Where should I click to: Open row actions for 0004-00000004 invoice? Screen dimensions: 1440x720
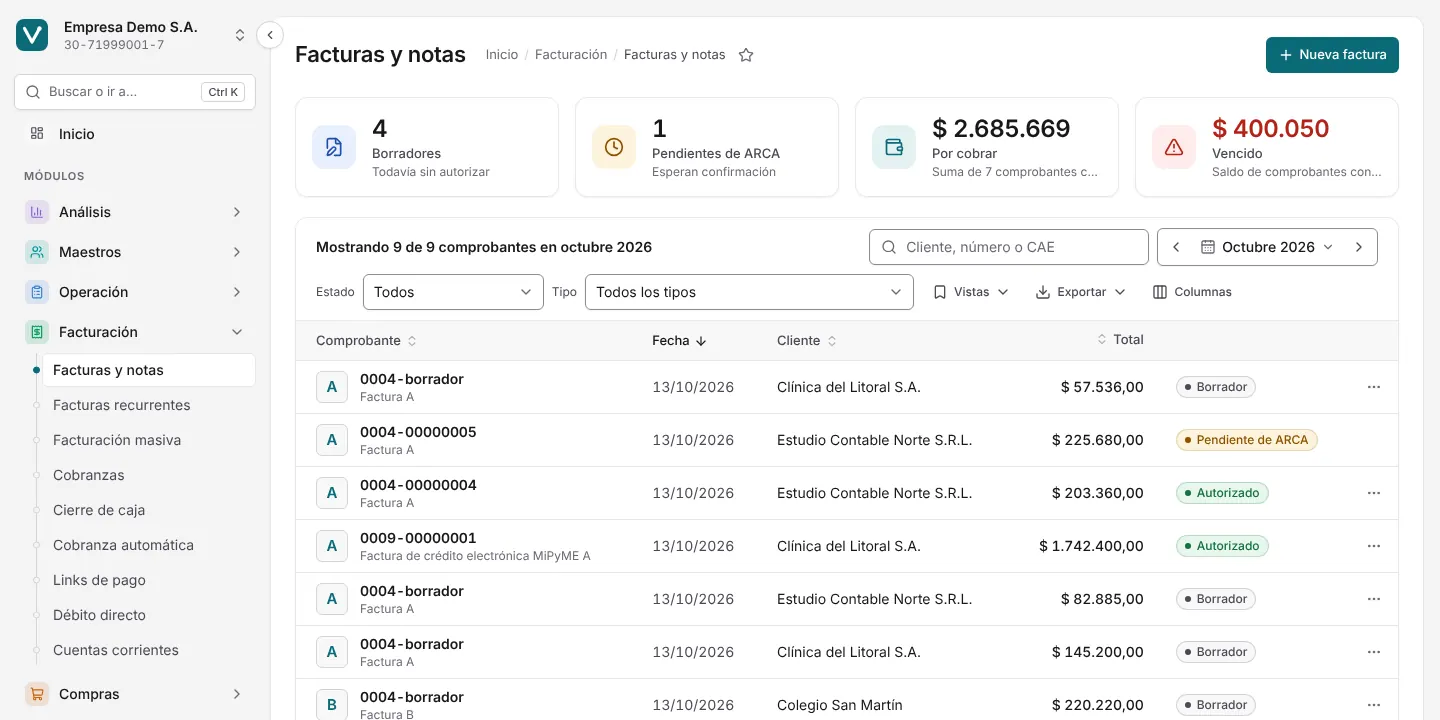[x=1374, y=493]
